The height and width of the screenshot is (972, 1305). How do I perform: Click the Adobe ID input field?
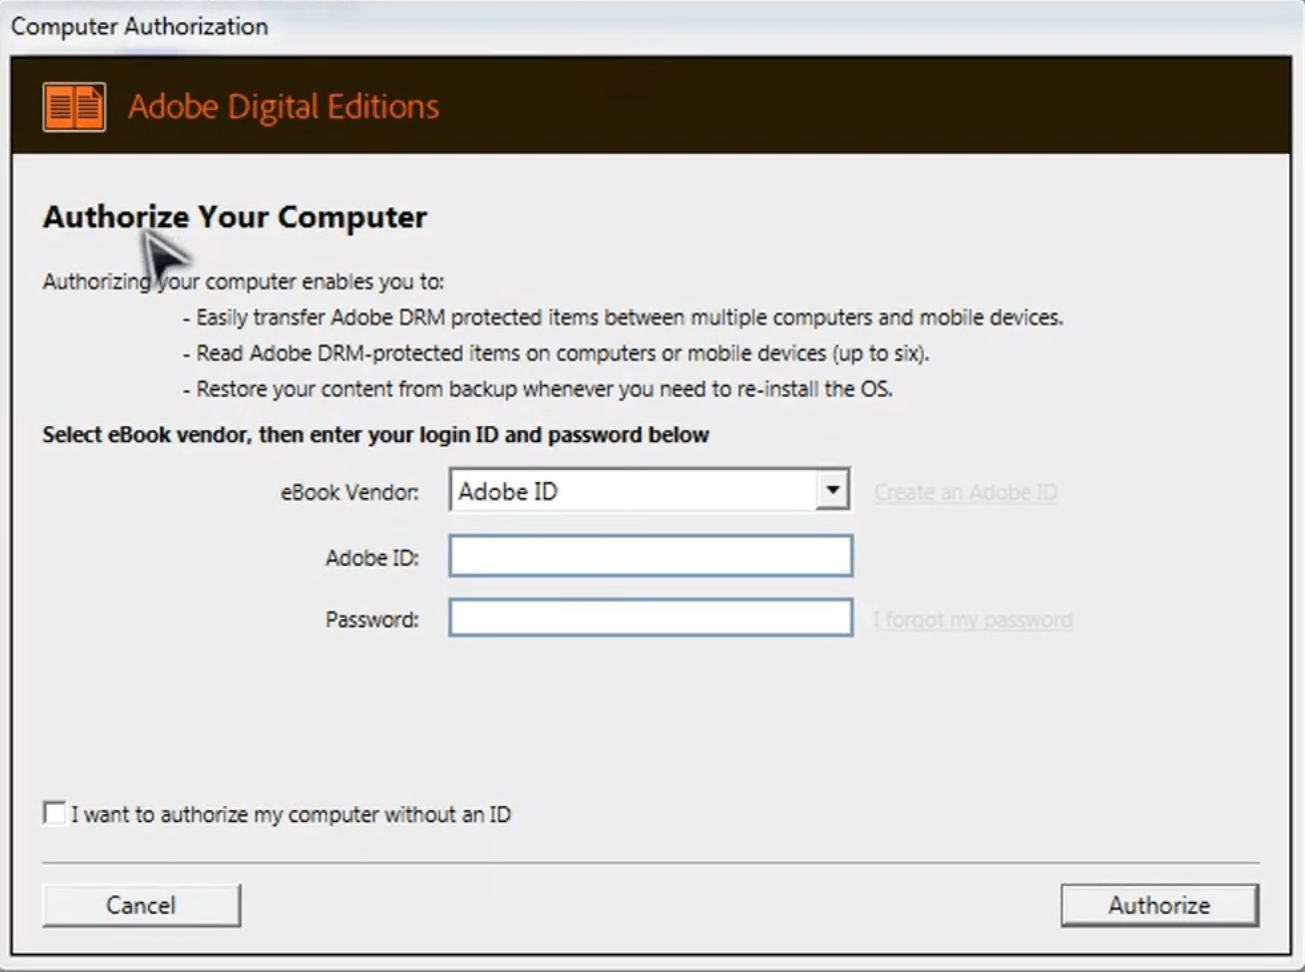(651, 556)
